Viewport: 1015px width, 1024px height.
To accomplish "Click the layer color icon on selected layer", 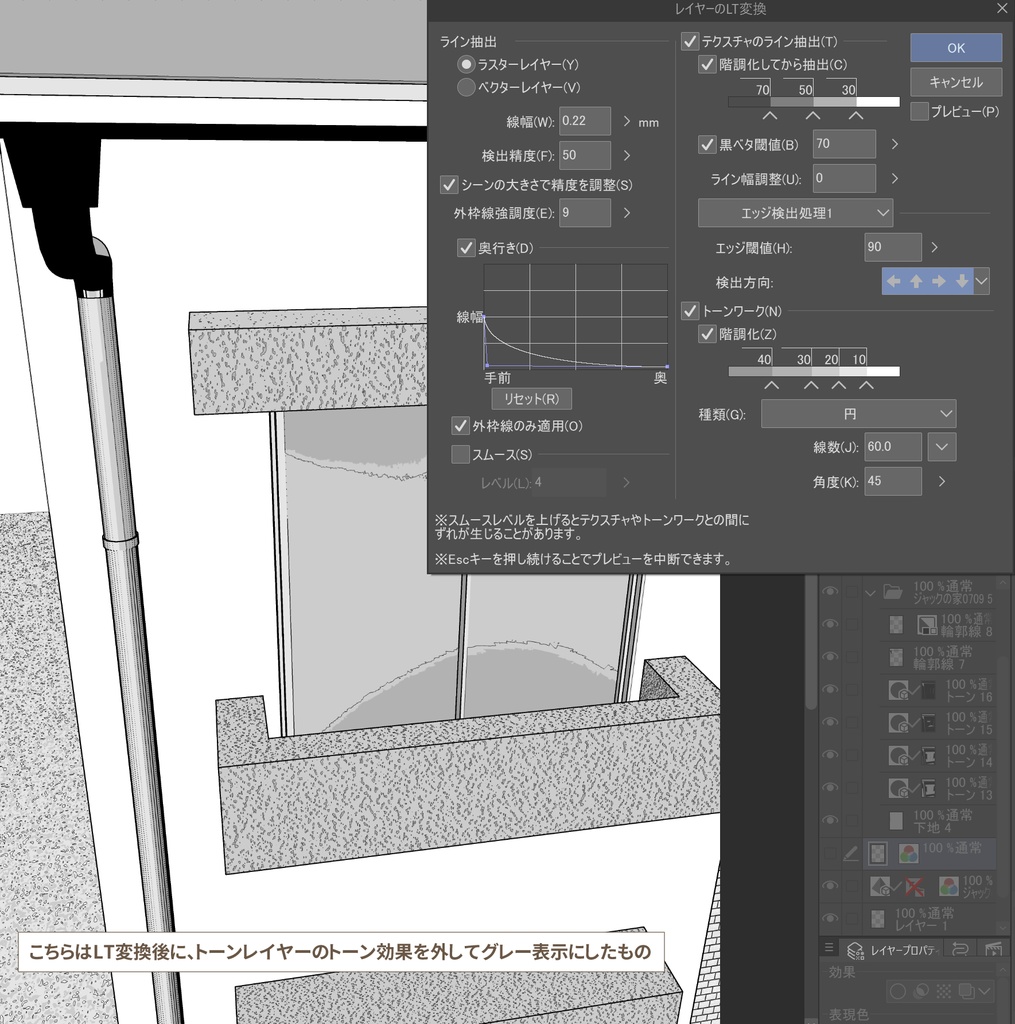I will point(908,854).
